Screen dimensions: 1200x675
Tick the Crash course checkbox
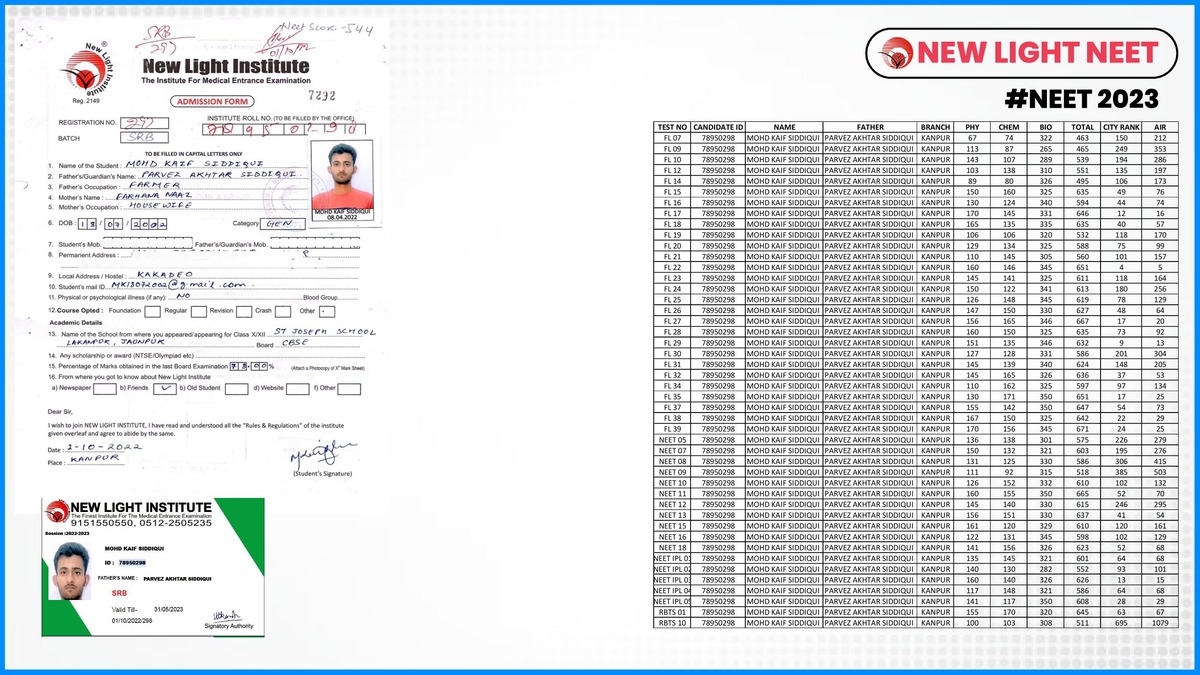point(285,311)
